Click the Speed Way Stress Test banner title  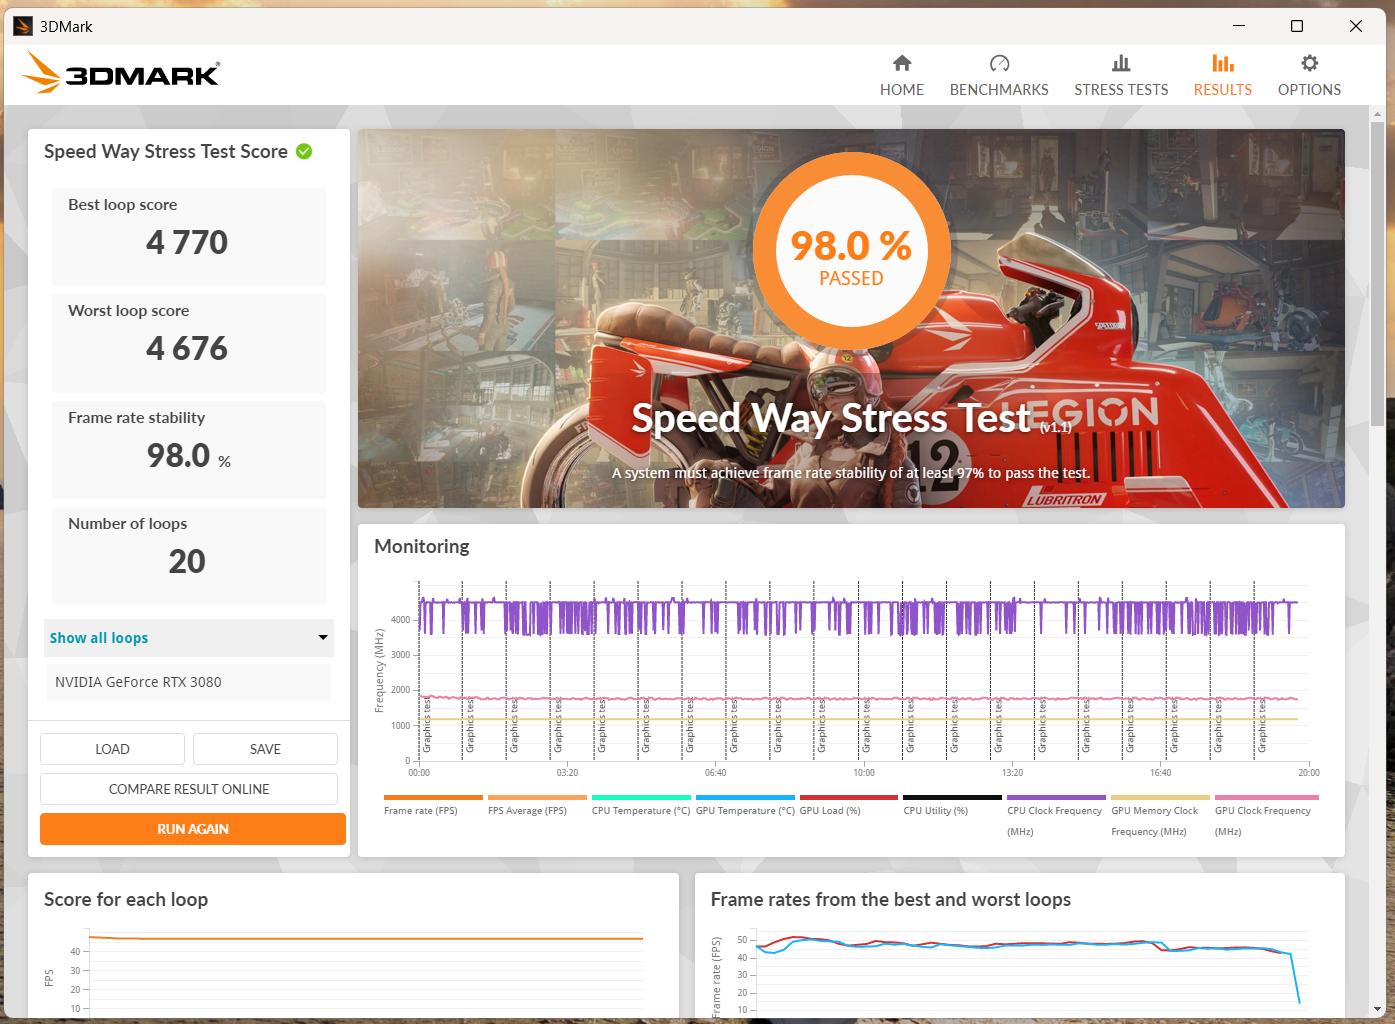coord(831,417)
